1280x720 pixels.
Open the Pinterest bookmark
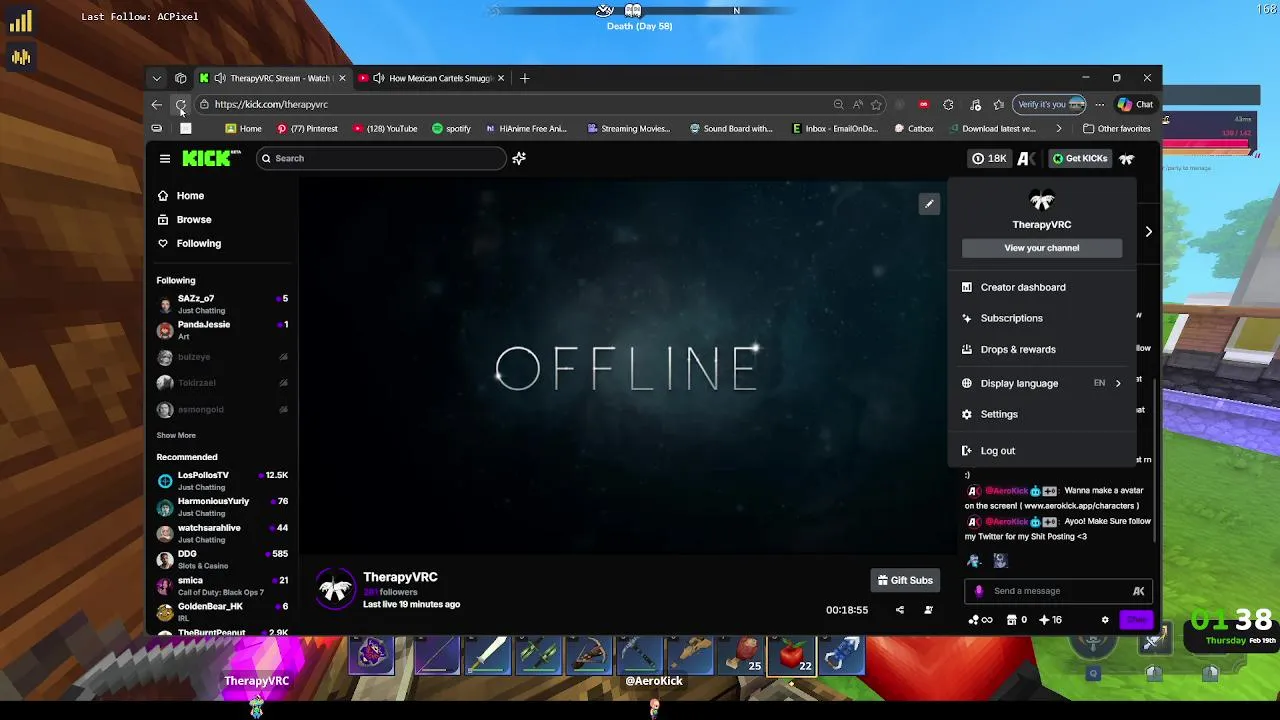pyautogui.click(x=307, y=128)
